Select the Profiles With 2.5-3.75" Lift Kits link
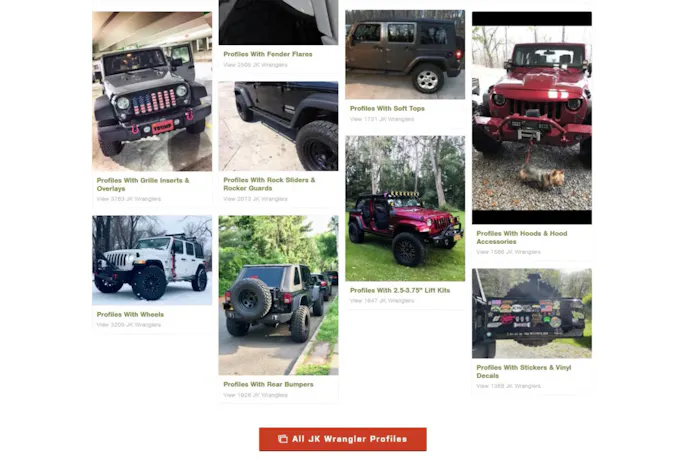The image size is (688, 459). pyautogui.click(x=400, y=290)
